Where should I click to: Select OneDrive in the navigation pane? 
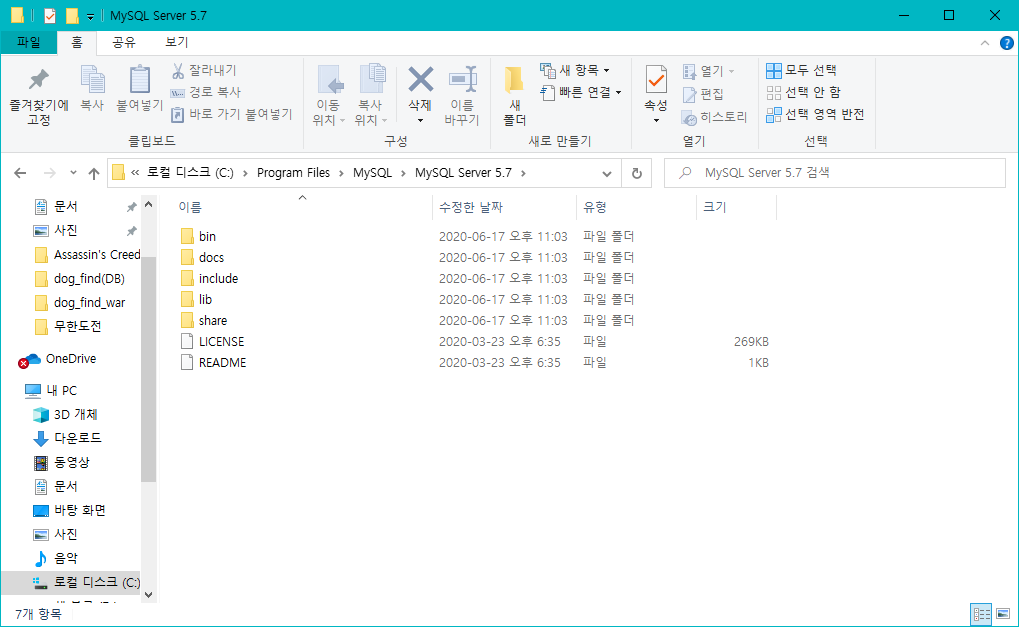point(57,359)
